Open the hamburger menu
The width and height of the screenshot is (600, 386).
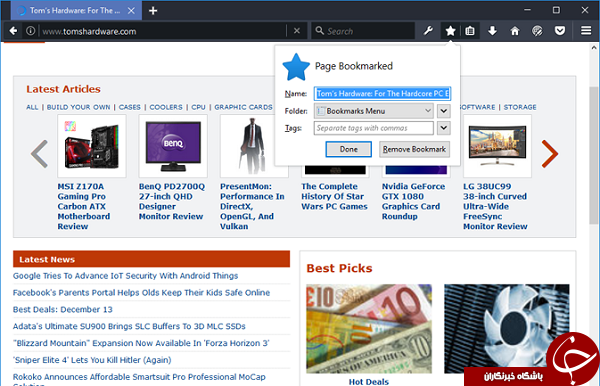tap(586, 31)
